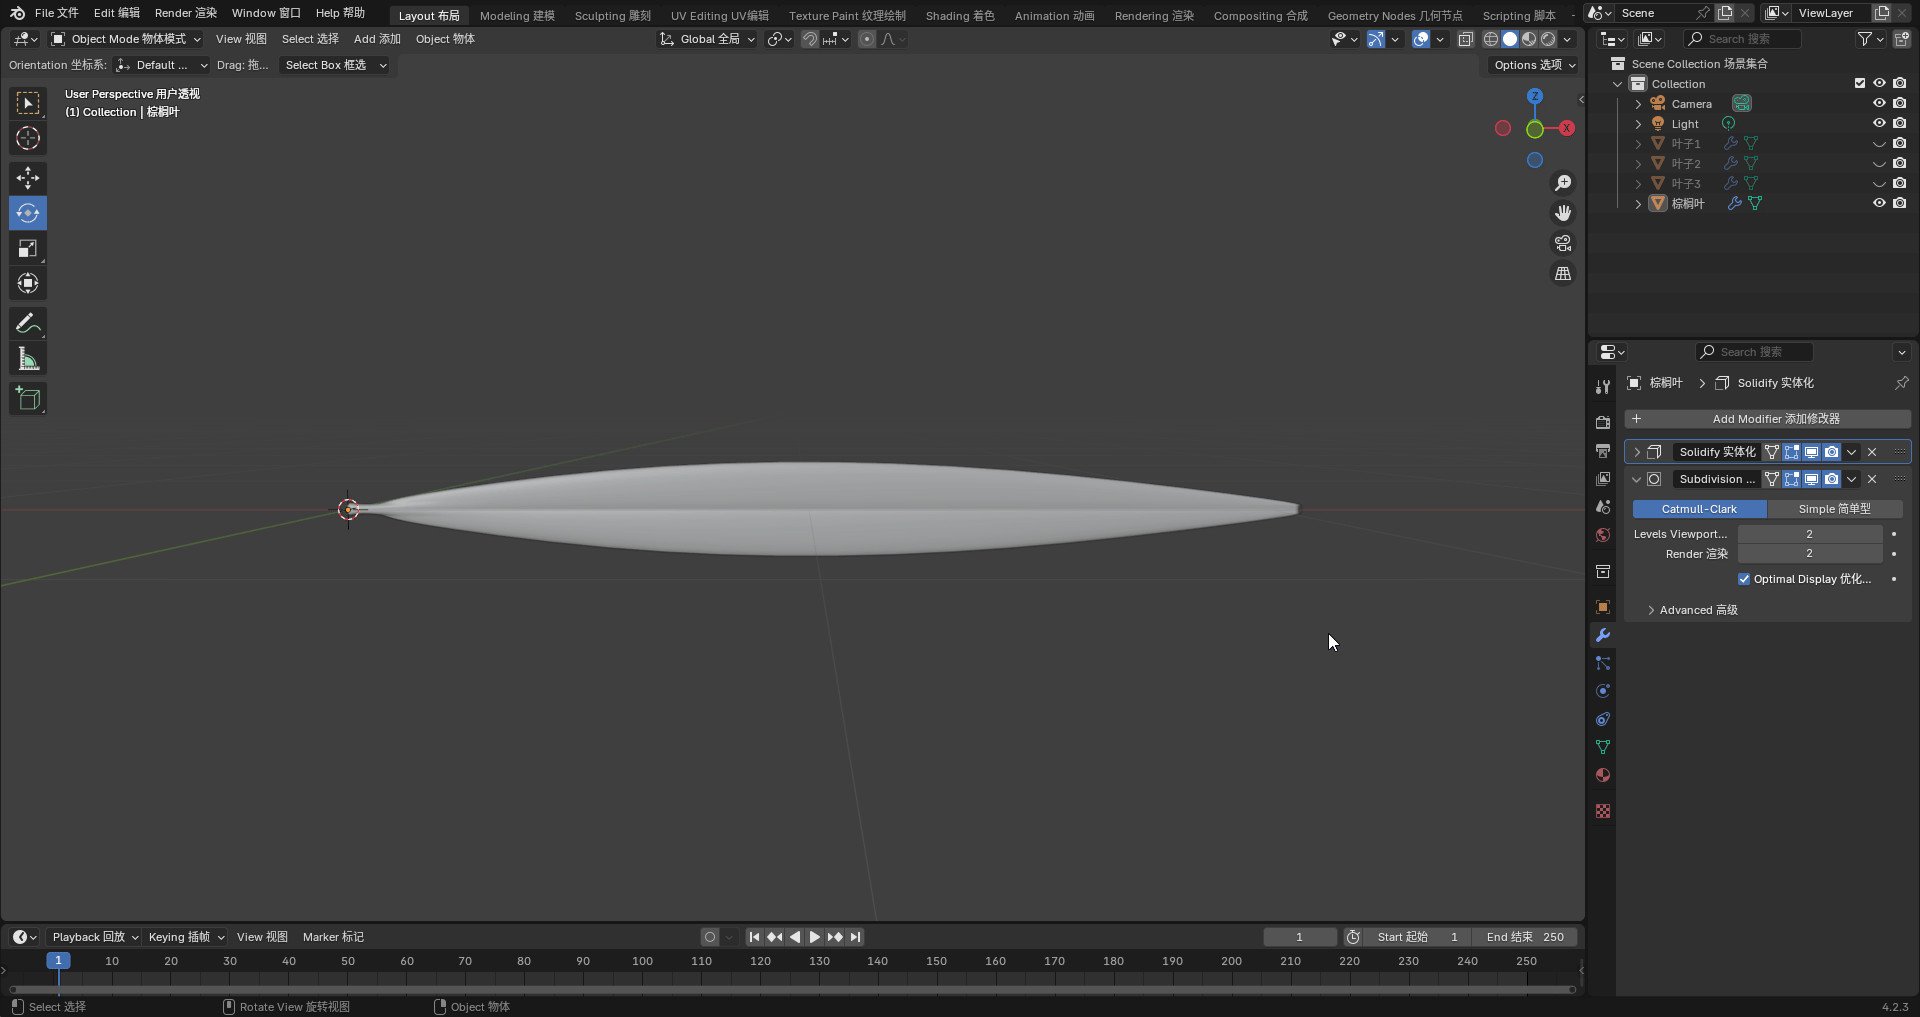
Task: Select the Transform tool
Action: (x=28, y=283)
